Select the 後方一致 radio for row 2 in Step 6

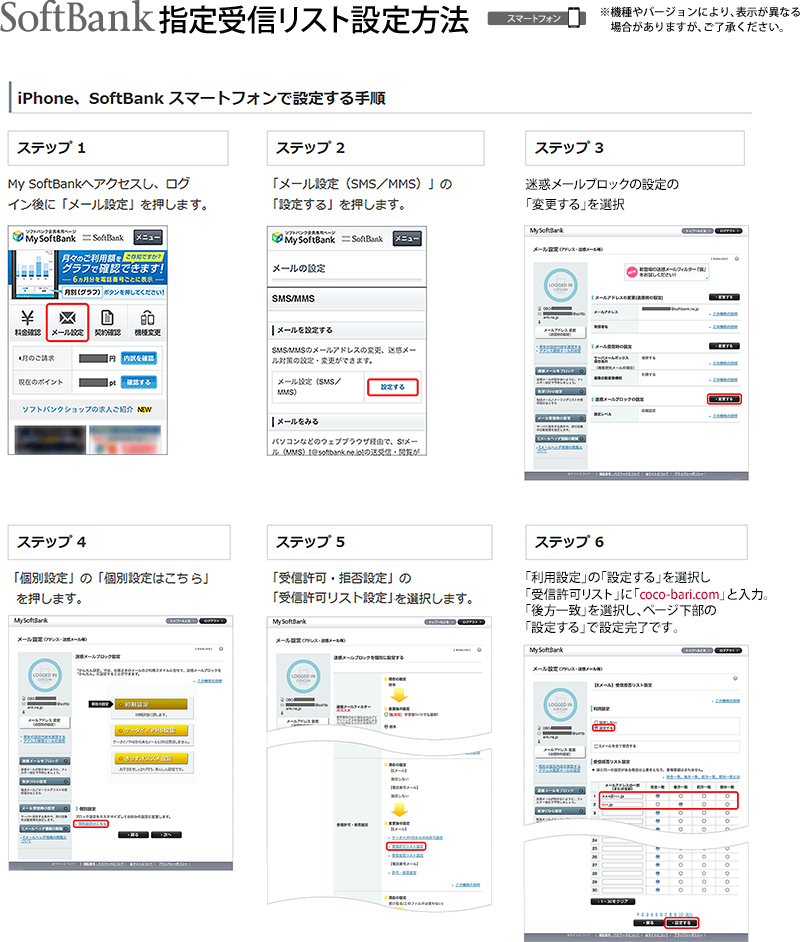point(680,804)
